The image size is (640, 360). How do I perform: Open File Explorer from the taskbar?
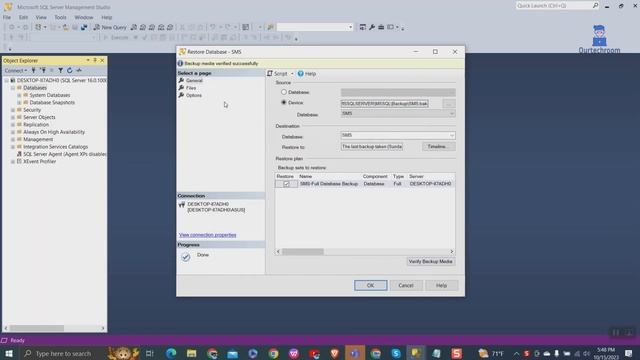pyautogui.click(x=191, y=353)
